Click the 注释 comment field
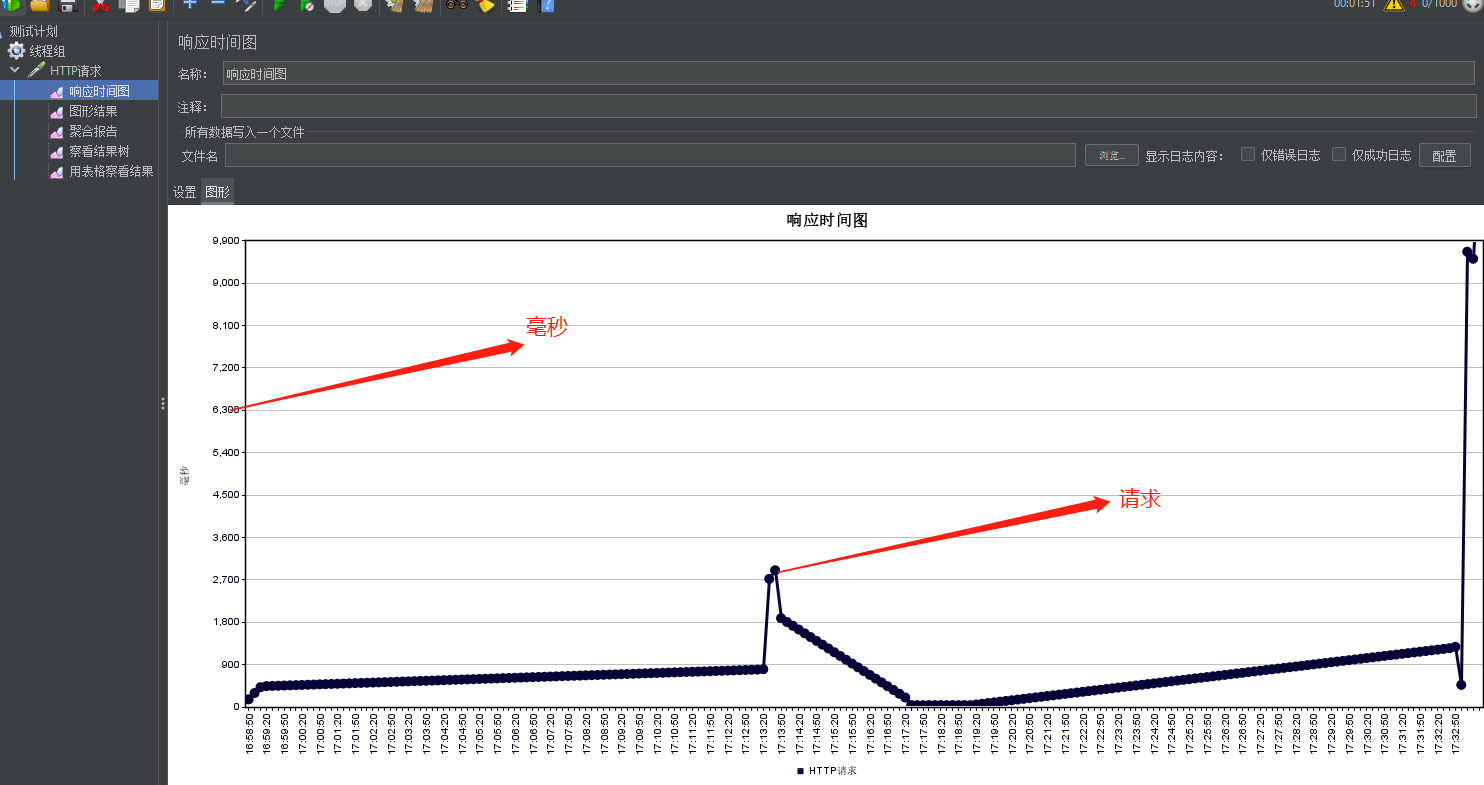 [848, 106]
